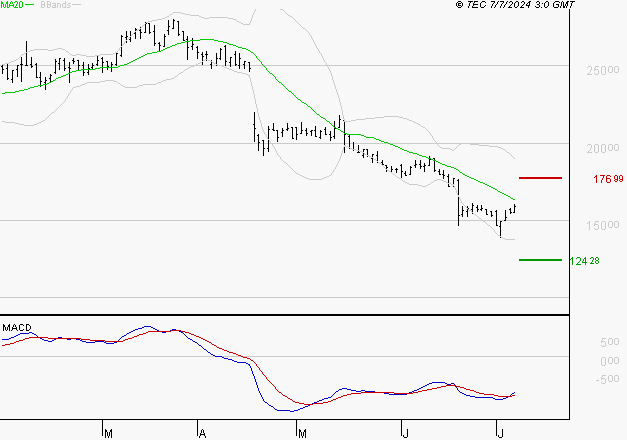This screenshot has height=440, width=627.
Task: Click the red resistance level line
Action: pos(540,178)
